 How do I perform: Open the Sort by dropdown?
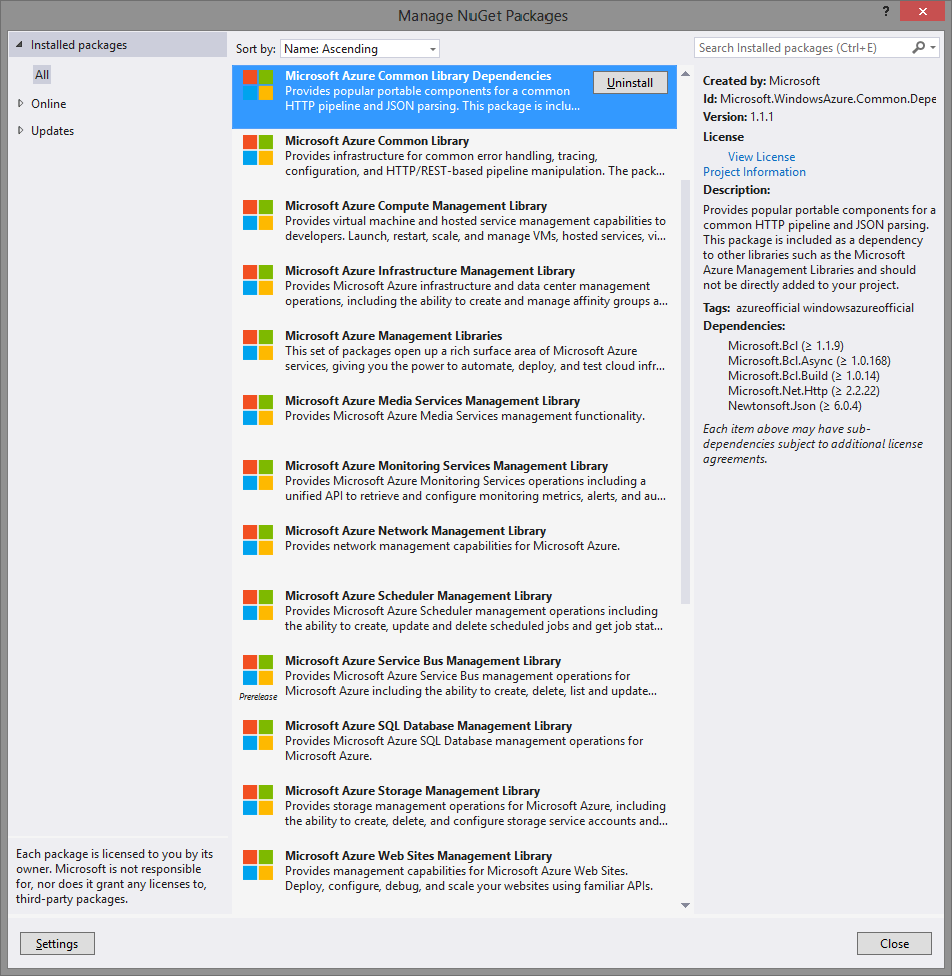(360, 49)
